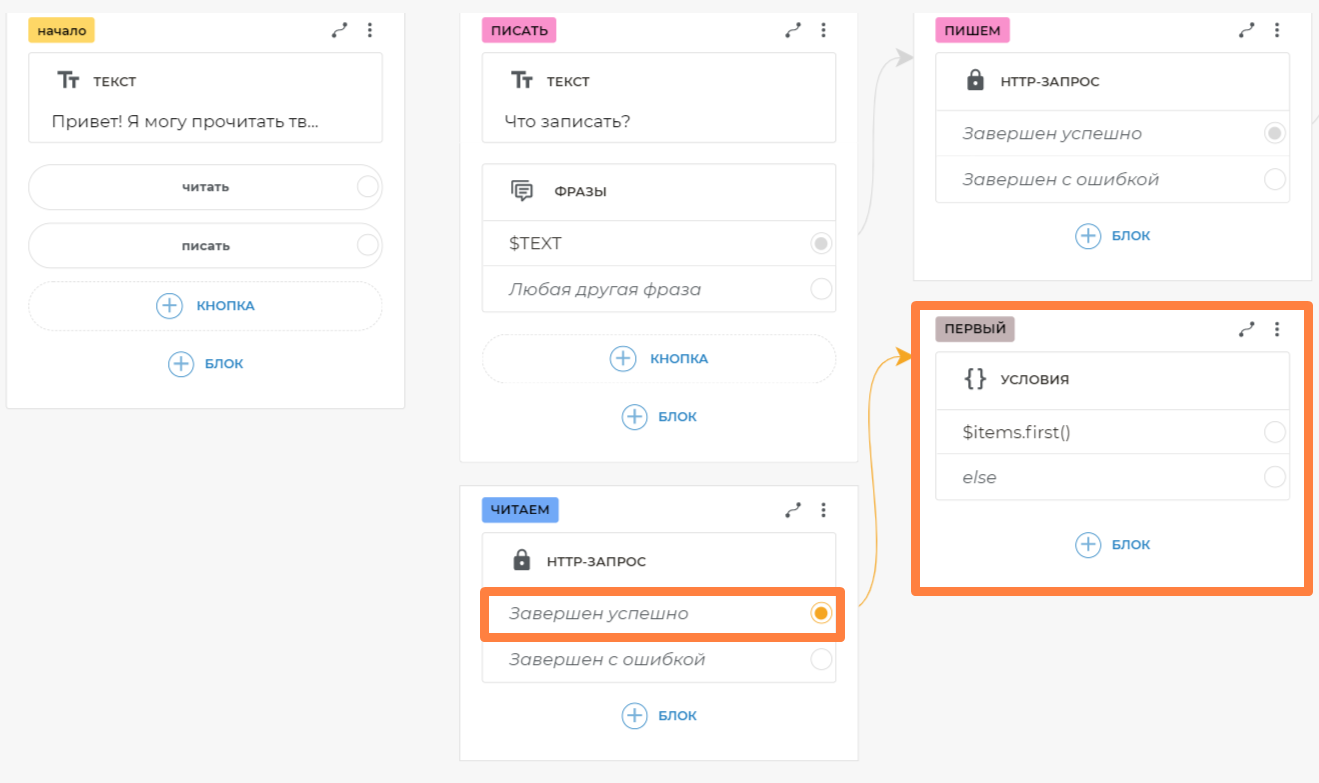Select the connector circle of the читать button
This screenshot has width=1319, height=783.
click(367, 187)
